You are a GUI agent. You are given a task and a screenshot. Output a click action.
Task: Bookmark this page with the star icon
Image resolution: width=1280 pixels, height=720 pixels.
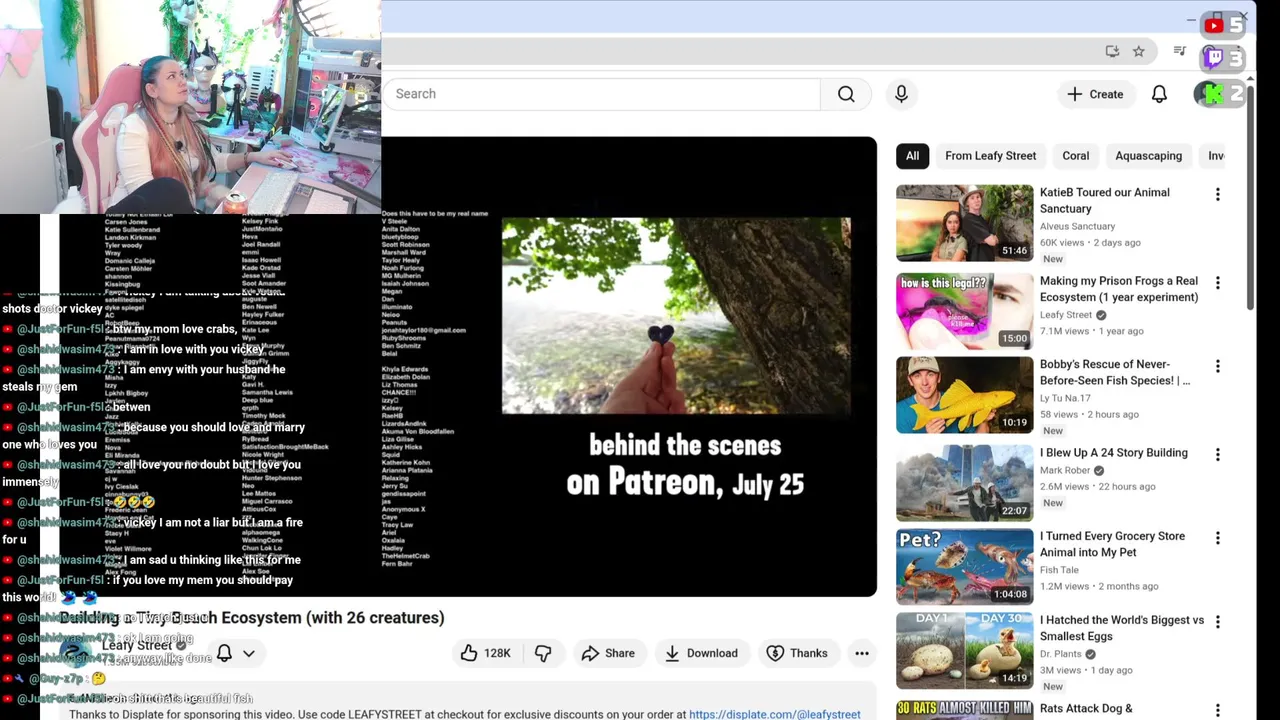(1138, 51)
